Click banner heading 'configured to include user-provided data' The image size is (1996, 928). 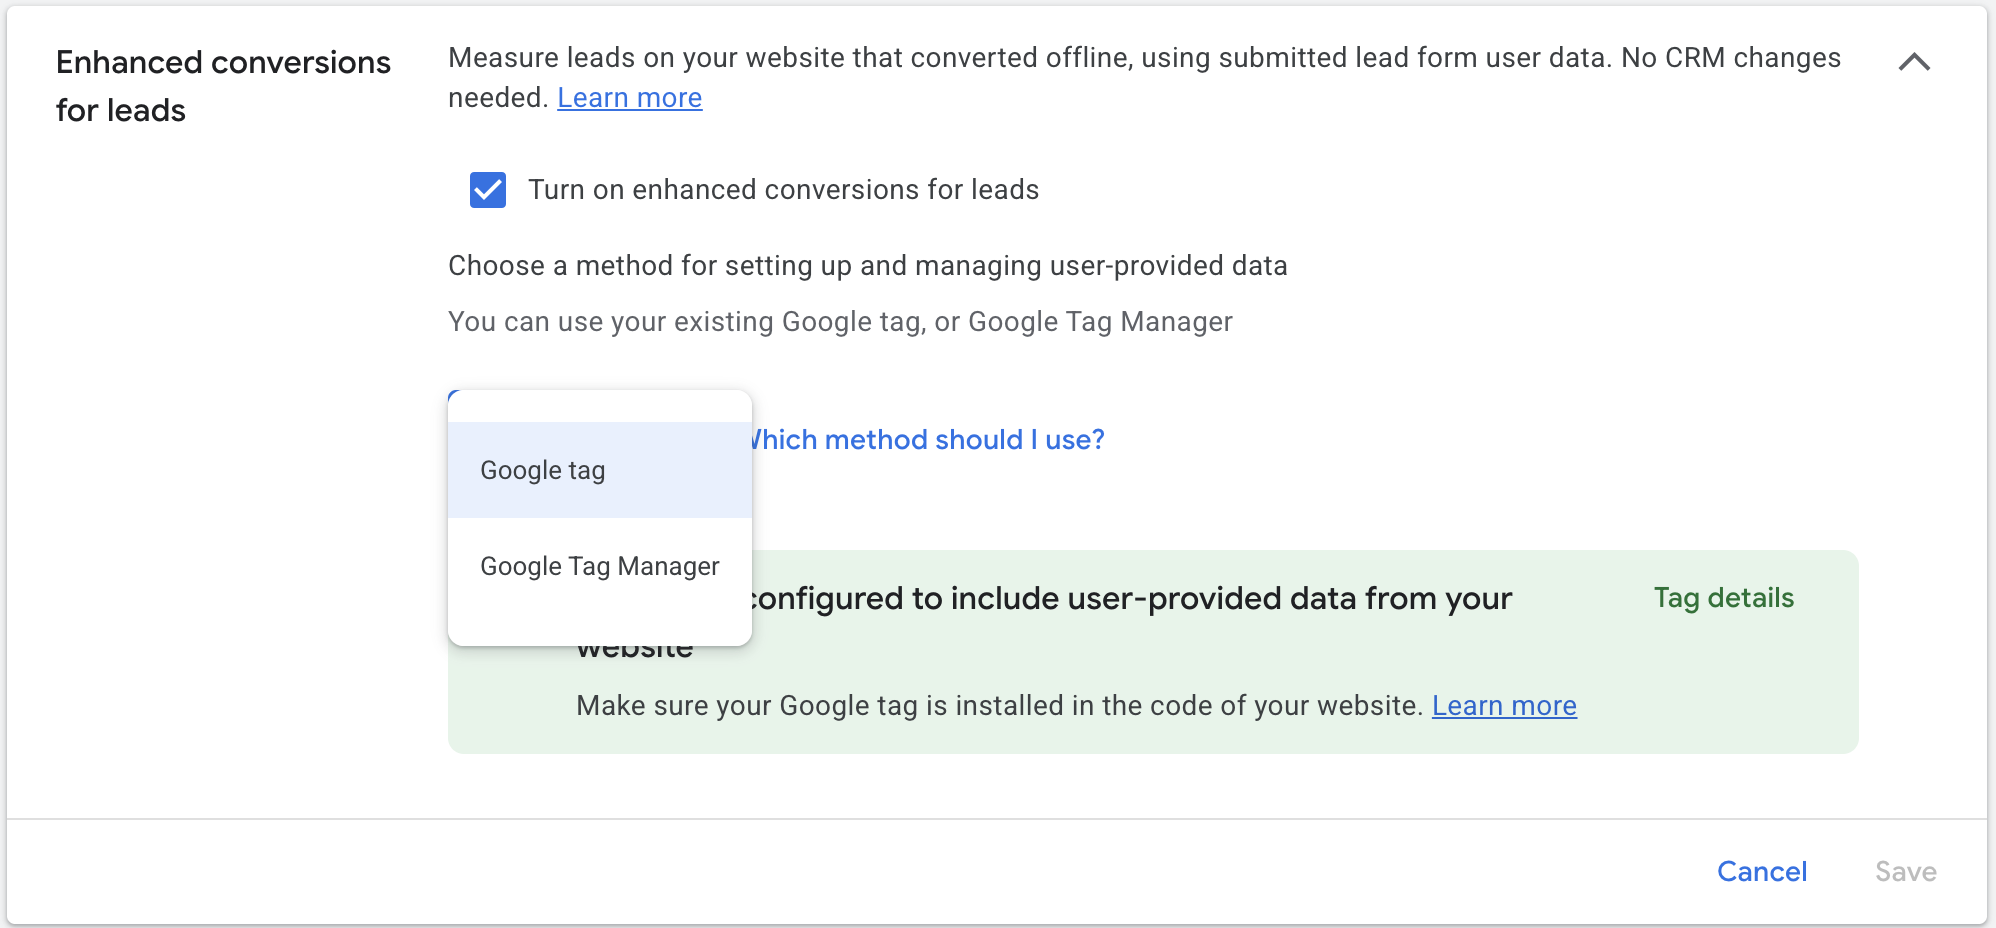(x=1130, y=598)
